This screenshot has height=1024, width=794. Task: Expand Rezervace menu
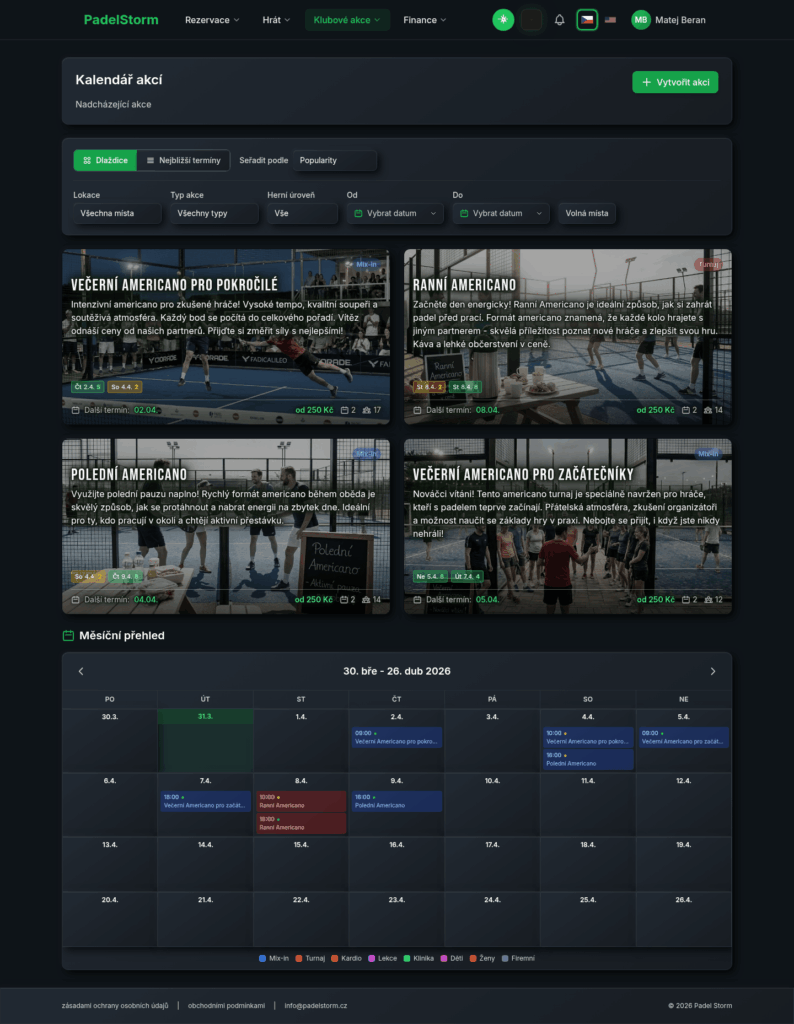click(x=212, y=20)
